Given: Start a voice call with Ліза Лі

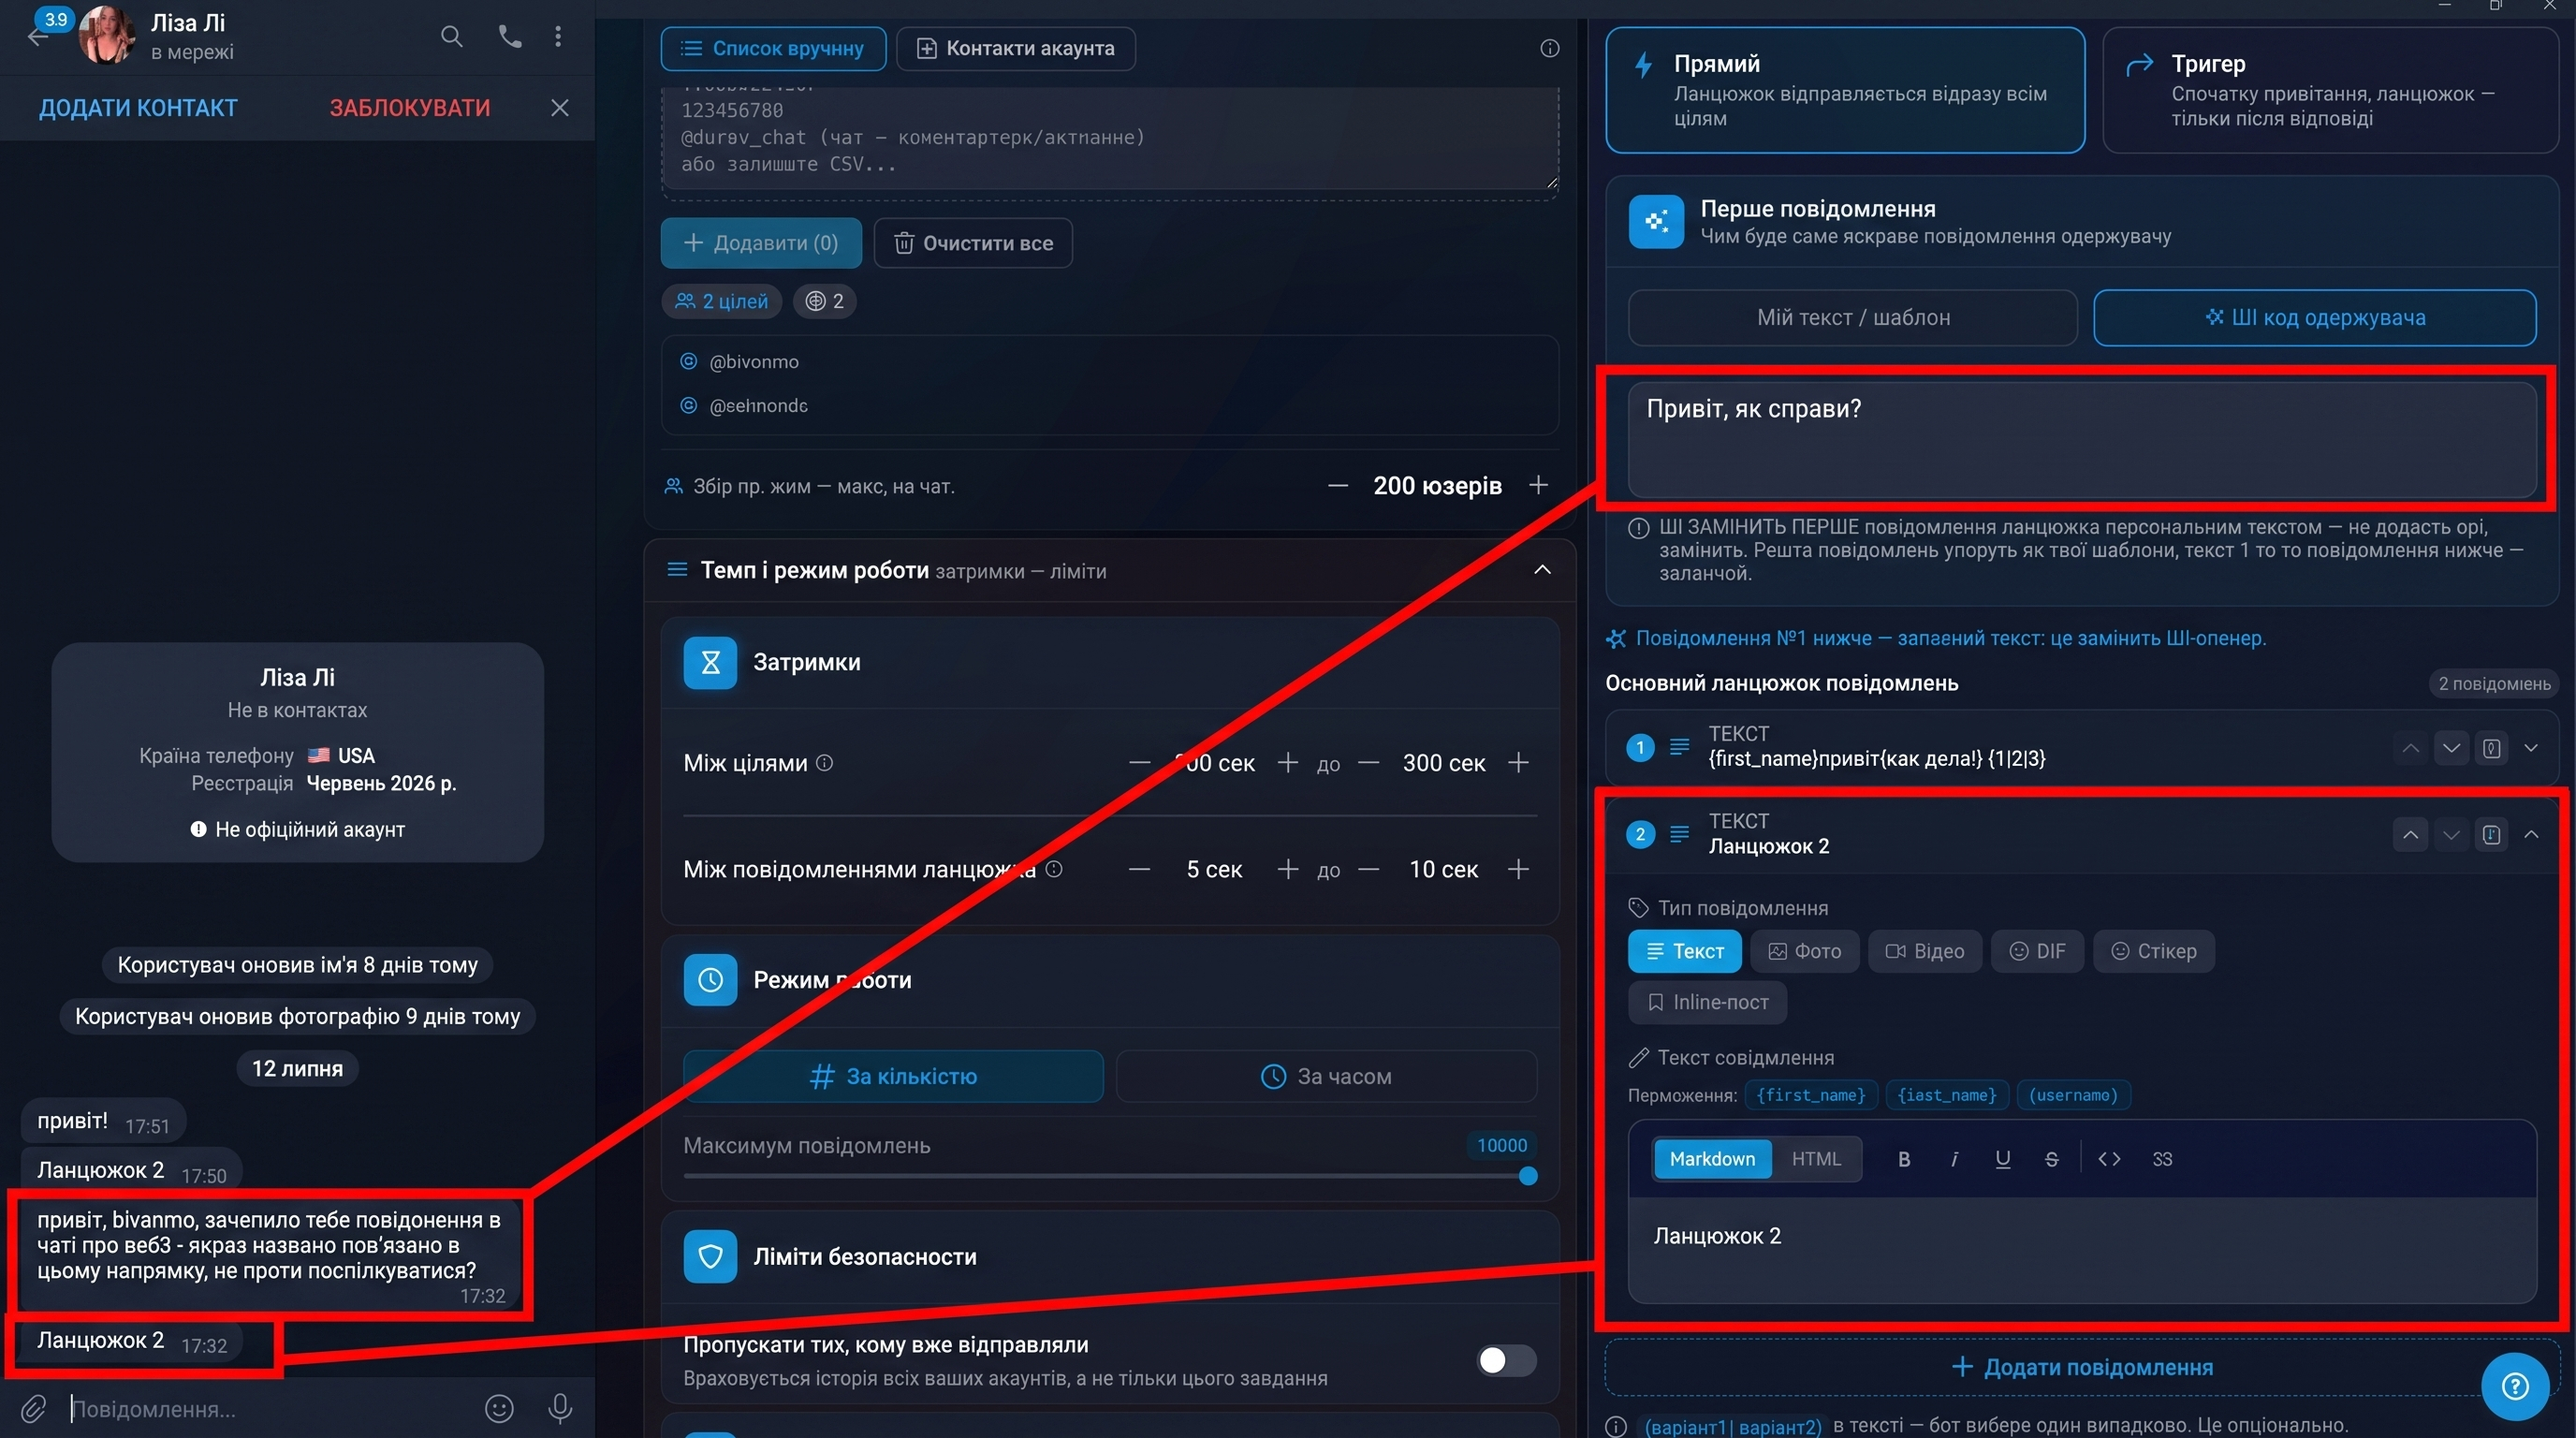Looking at the screenshot, I should 510,38.
